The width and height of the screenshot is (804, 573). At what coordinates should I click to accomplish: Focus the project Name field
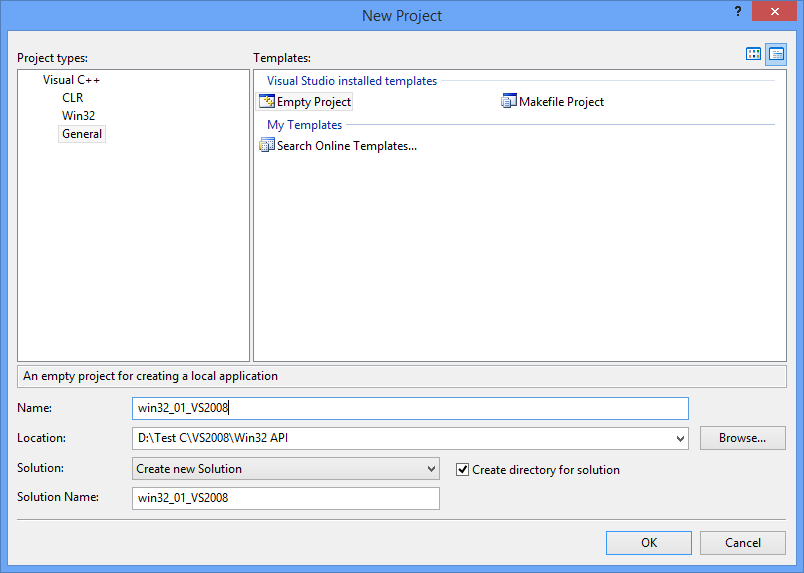pos(410,408)
